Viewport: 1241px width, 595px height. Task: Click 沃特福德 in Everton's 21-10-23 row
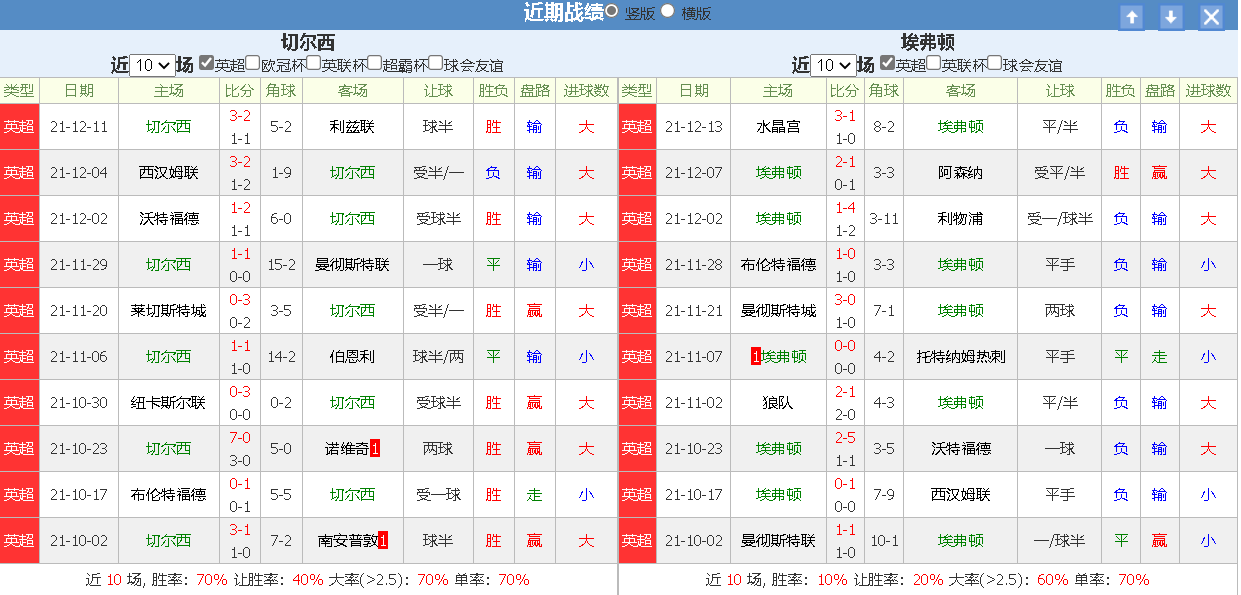click(x=960, y=449)
